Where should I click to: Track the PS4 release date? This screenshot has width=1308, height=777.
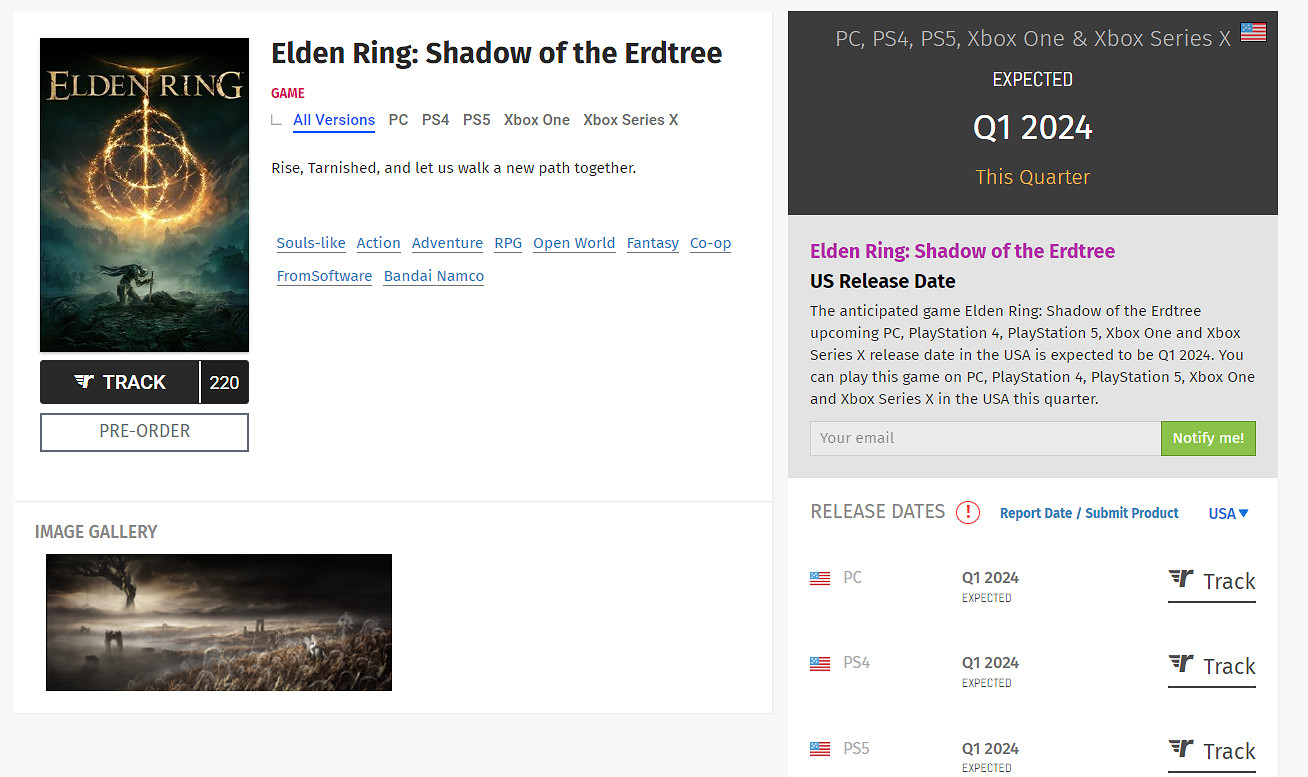(1211, 667)
